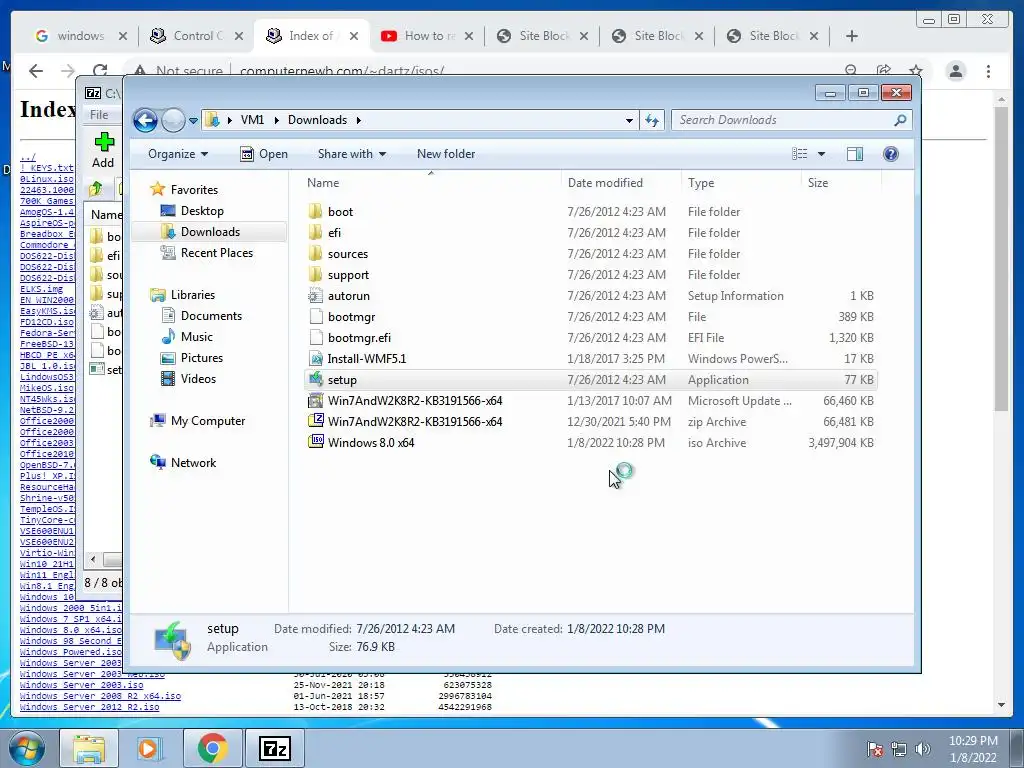Switch to the Google windows tab

coord(80,36)
